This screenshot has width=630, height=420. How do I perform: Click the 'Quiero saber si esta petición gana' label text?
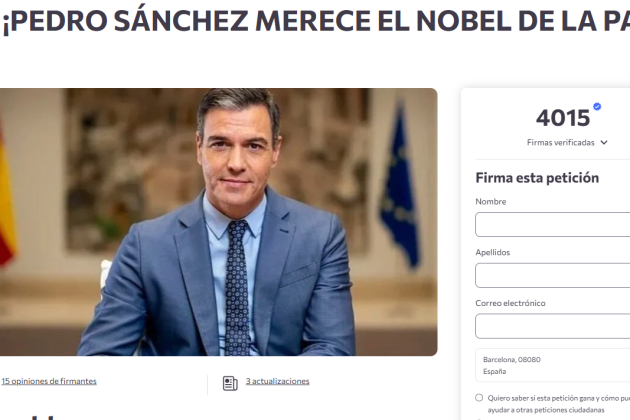pyautogui.click(x=558, y=404)
